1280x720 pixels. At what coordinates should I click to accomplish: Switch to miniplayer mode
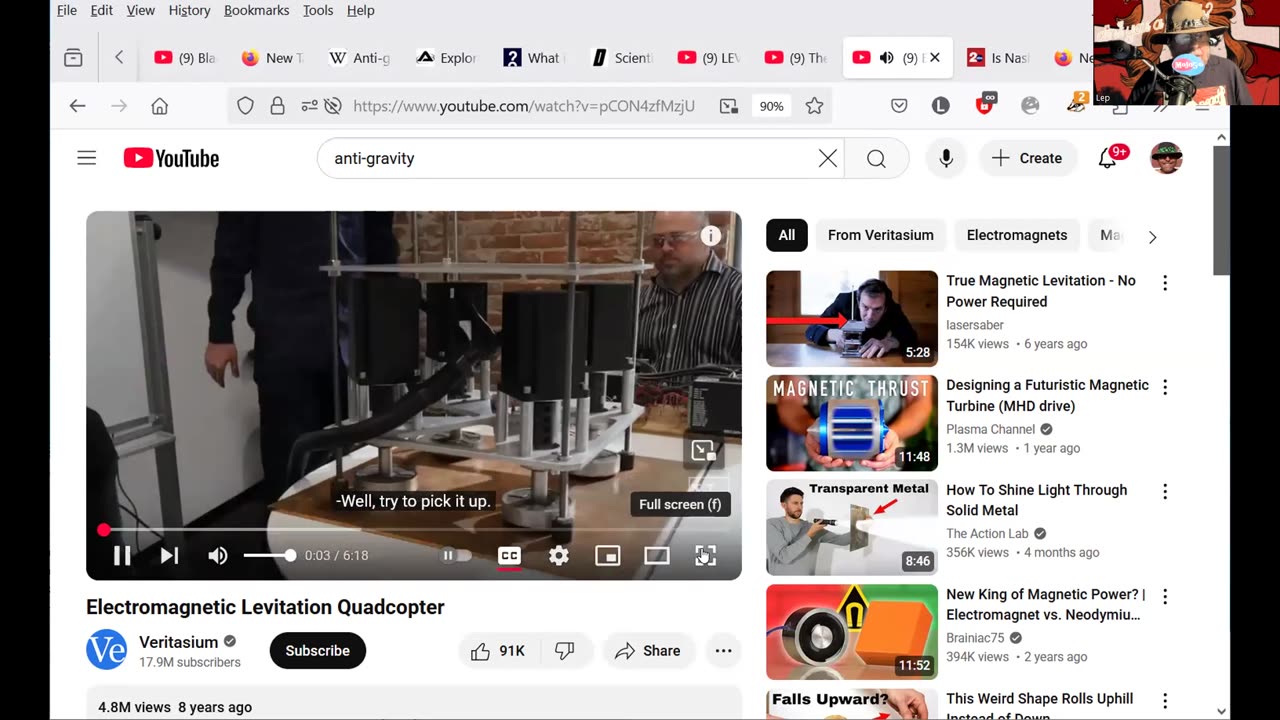pos(608,556)
